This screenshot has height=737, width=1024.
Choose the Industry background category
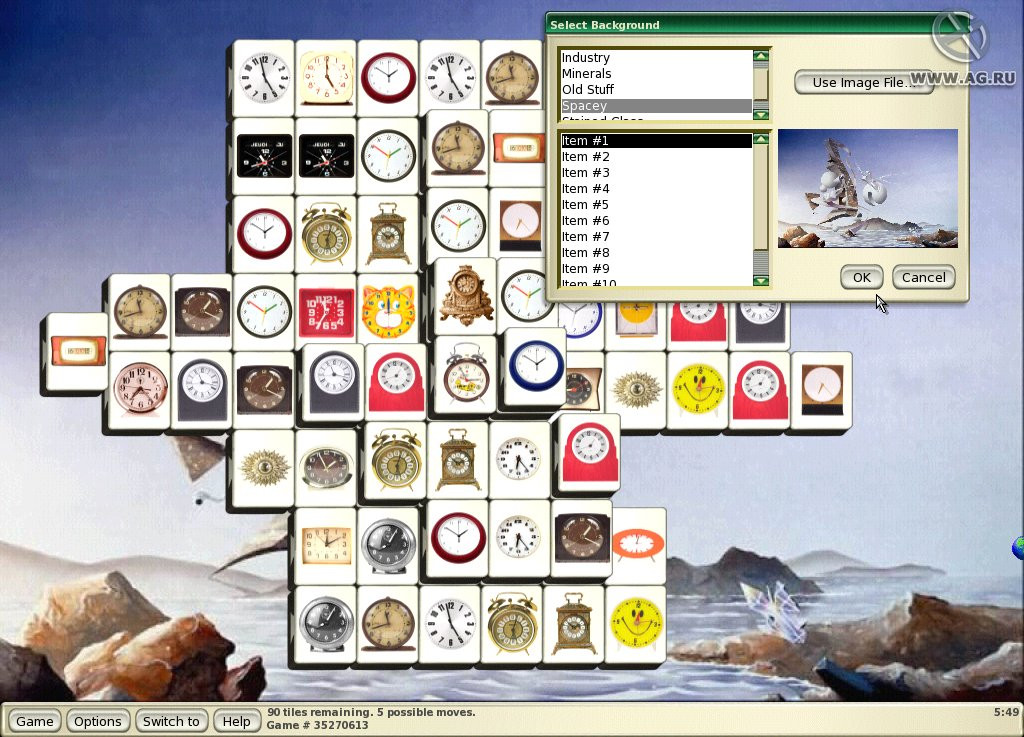(x=656, y=57)
